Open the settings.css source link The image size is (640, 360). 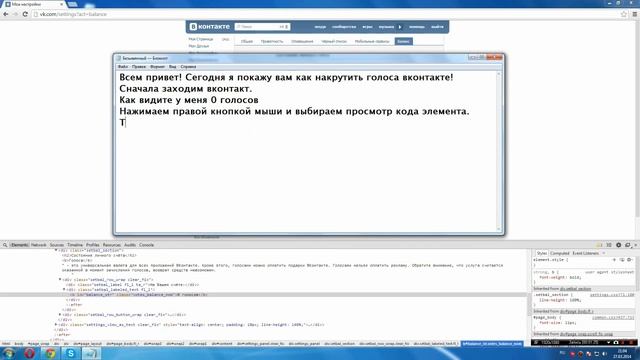[612, 294]
